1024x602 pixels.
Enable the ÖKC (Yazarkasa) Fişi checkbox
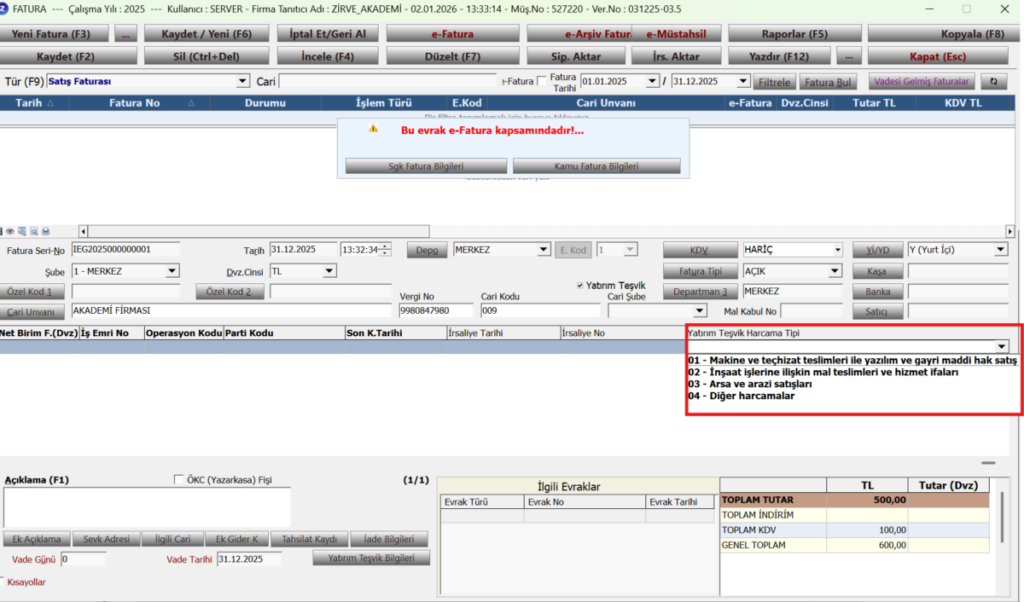pyautogui.click(x=178, y=479)
